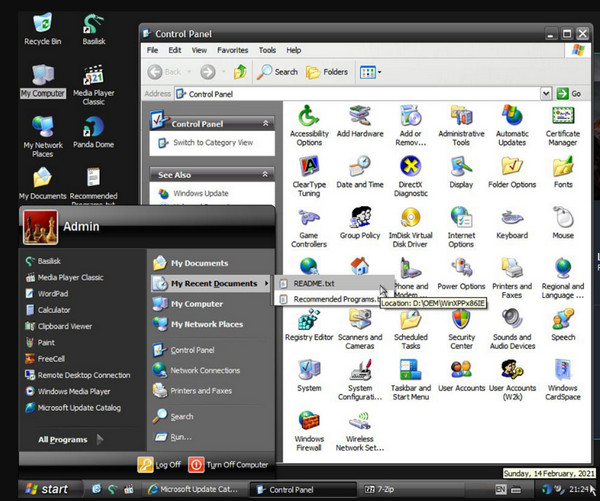Open the Tools menu
The image size is (600, 501).
[267, 50]
